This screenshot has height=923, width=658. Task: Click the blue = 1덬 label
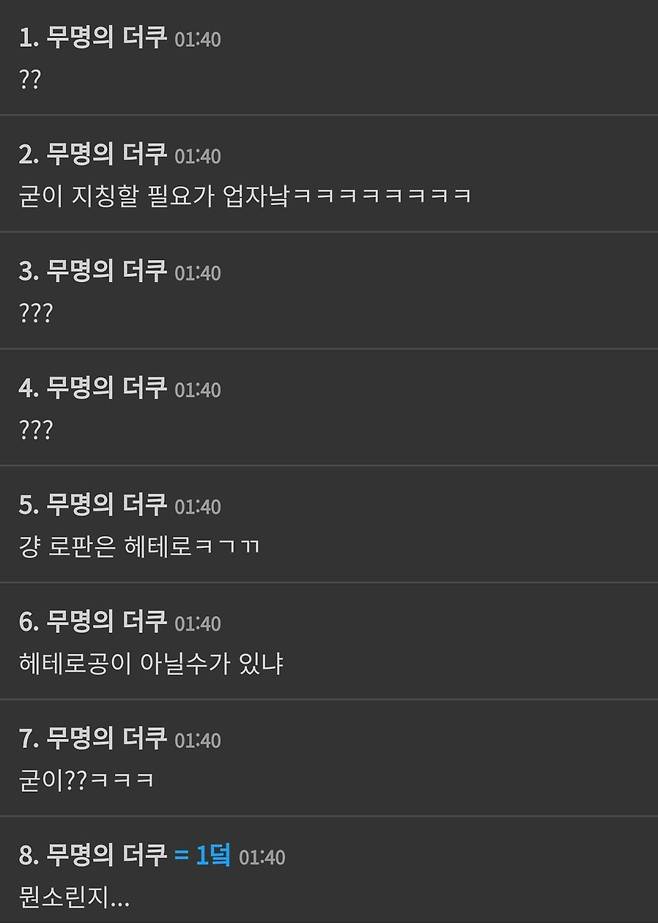(202, 855)
